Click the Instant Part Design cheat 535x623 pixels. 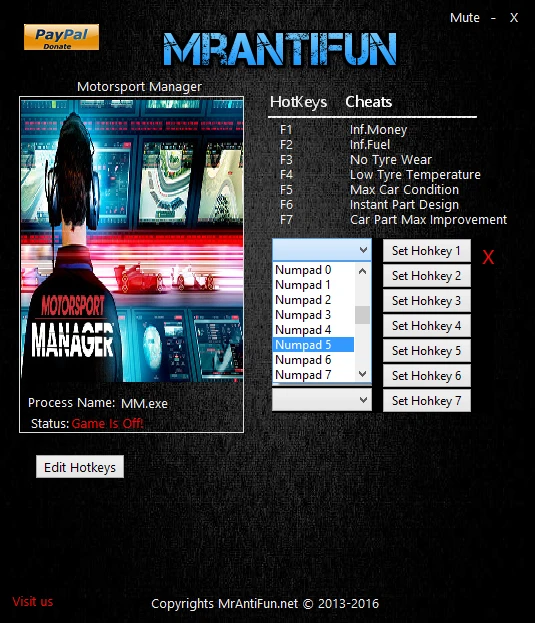pyautogui.click(x=404, y=205)
